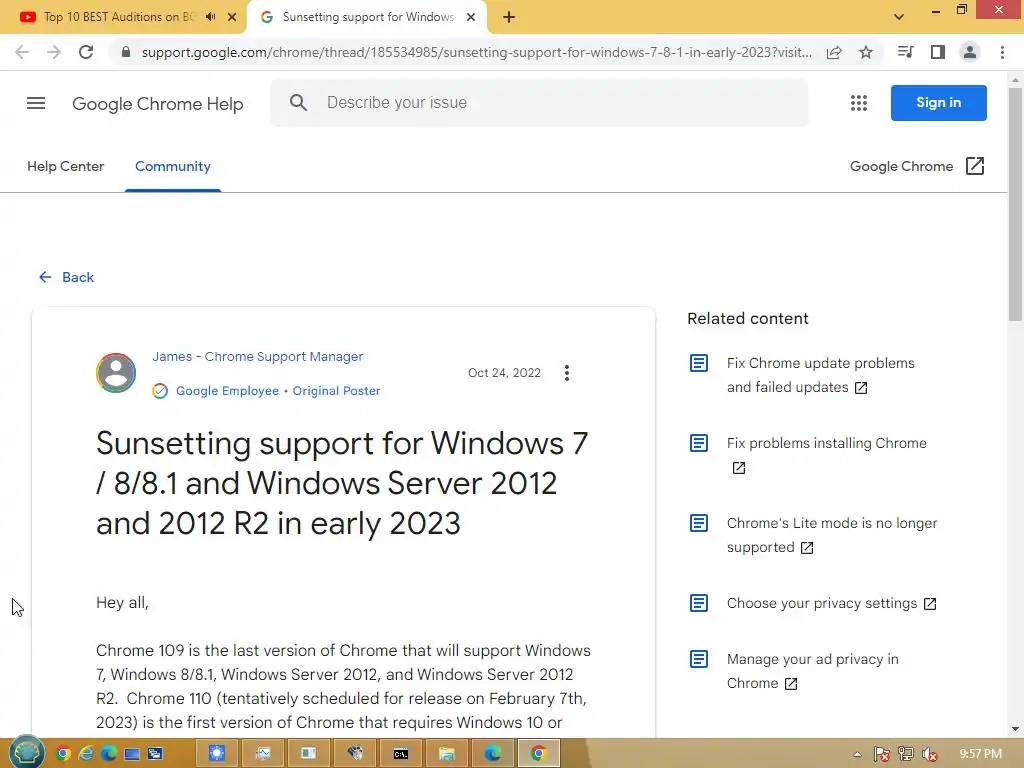Click the address bar URL

click(x=477, y=52)
